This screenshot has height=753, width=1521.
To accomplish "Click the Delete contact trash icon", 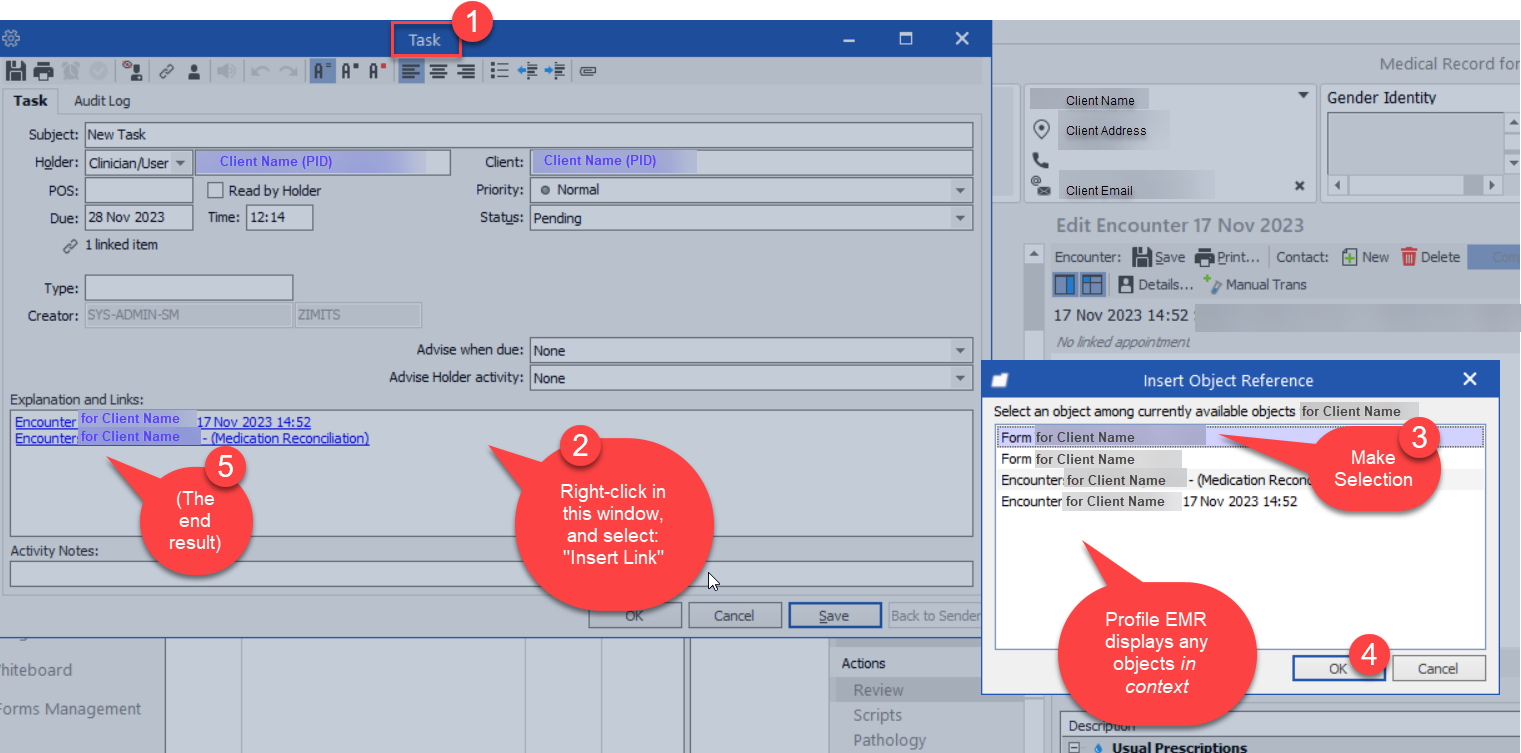I will pos(1409,257).
